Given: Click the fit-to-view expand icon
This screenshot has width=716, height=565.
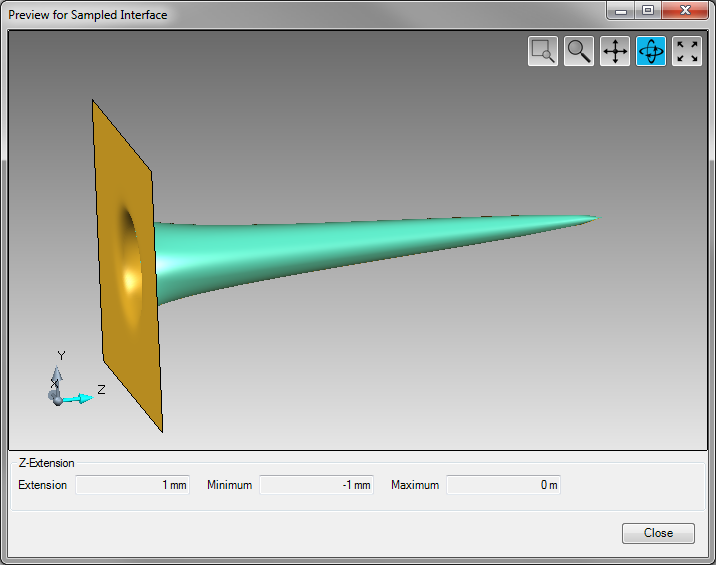Looking at the screenshot, I should click(687, 51).
